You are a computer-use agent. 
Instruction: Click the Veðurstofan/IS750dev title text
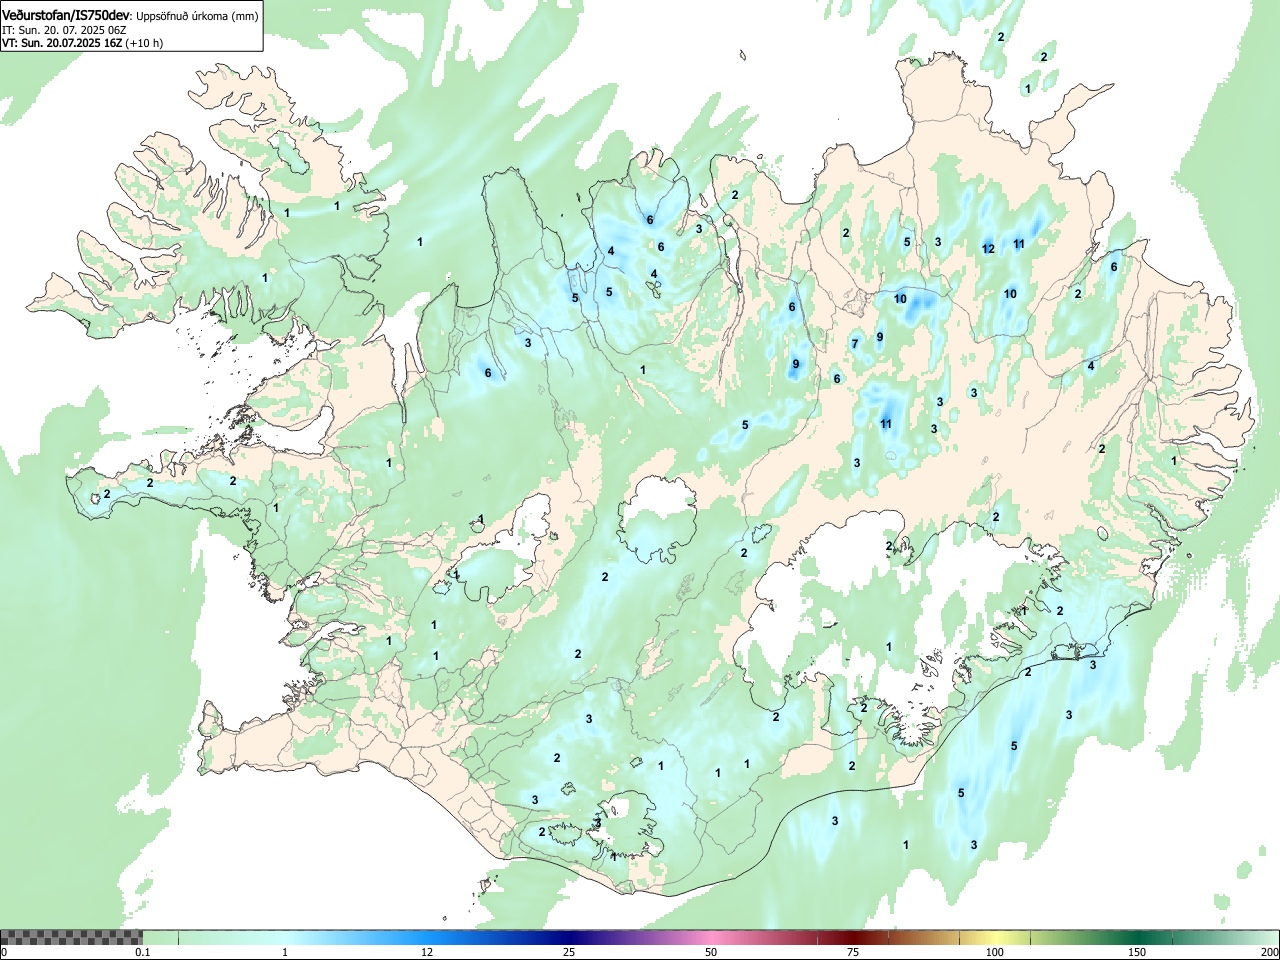click(66, 16)
